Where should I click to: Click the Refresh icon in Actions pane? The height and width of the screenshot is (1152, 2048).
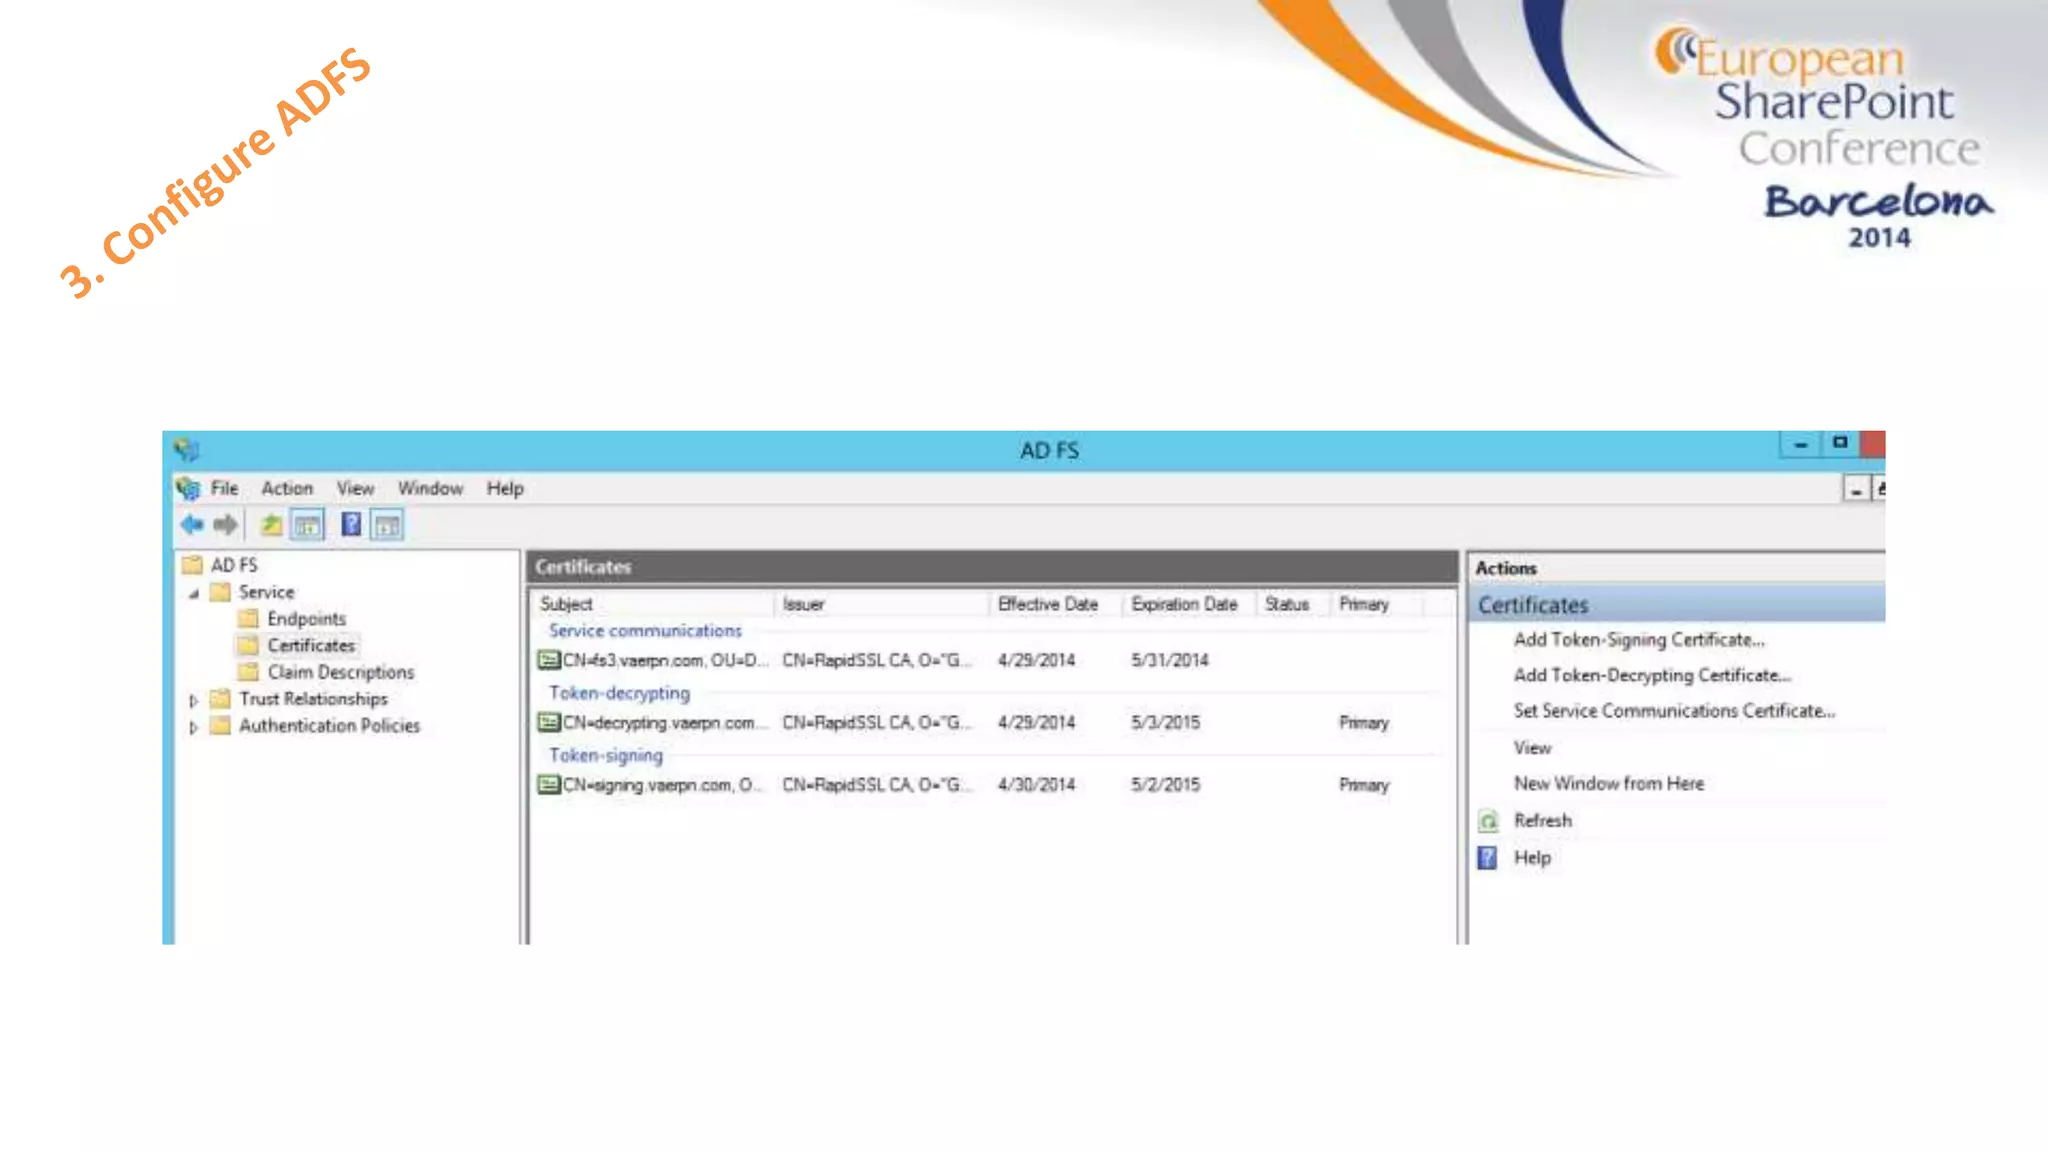coord(1488,821)
